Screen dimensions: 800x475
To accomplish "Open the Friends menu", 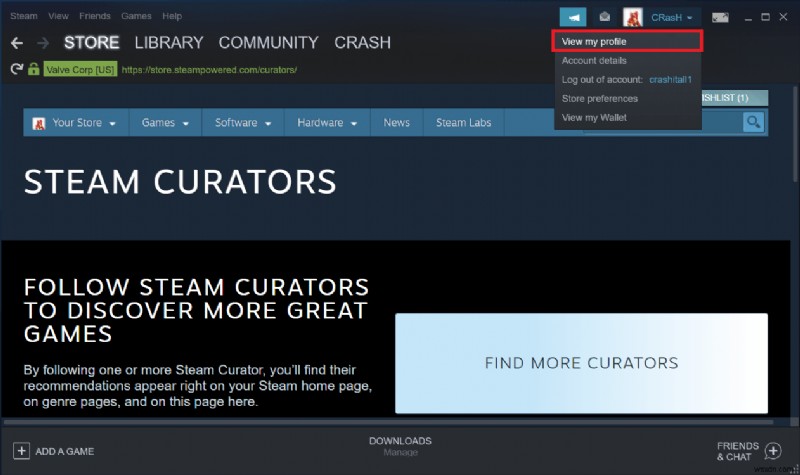I will [x=95, y=16].
